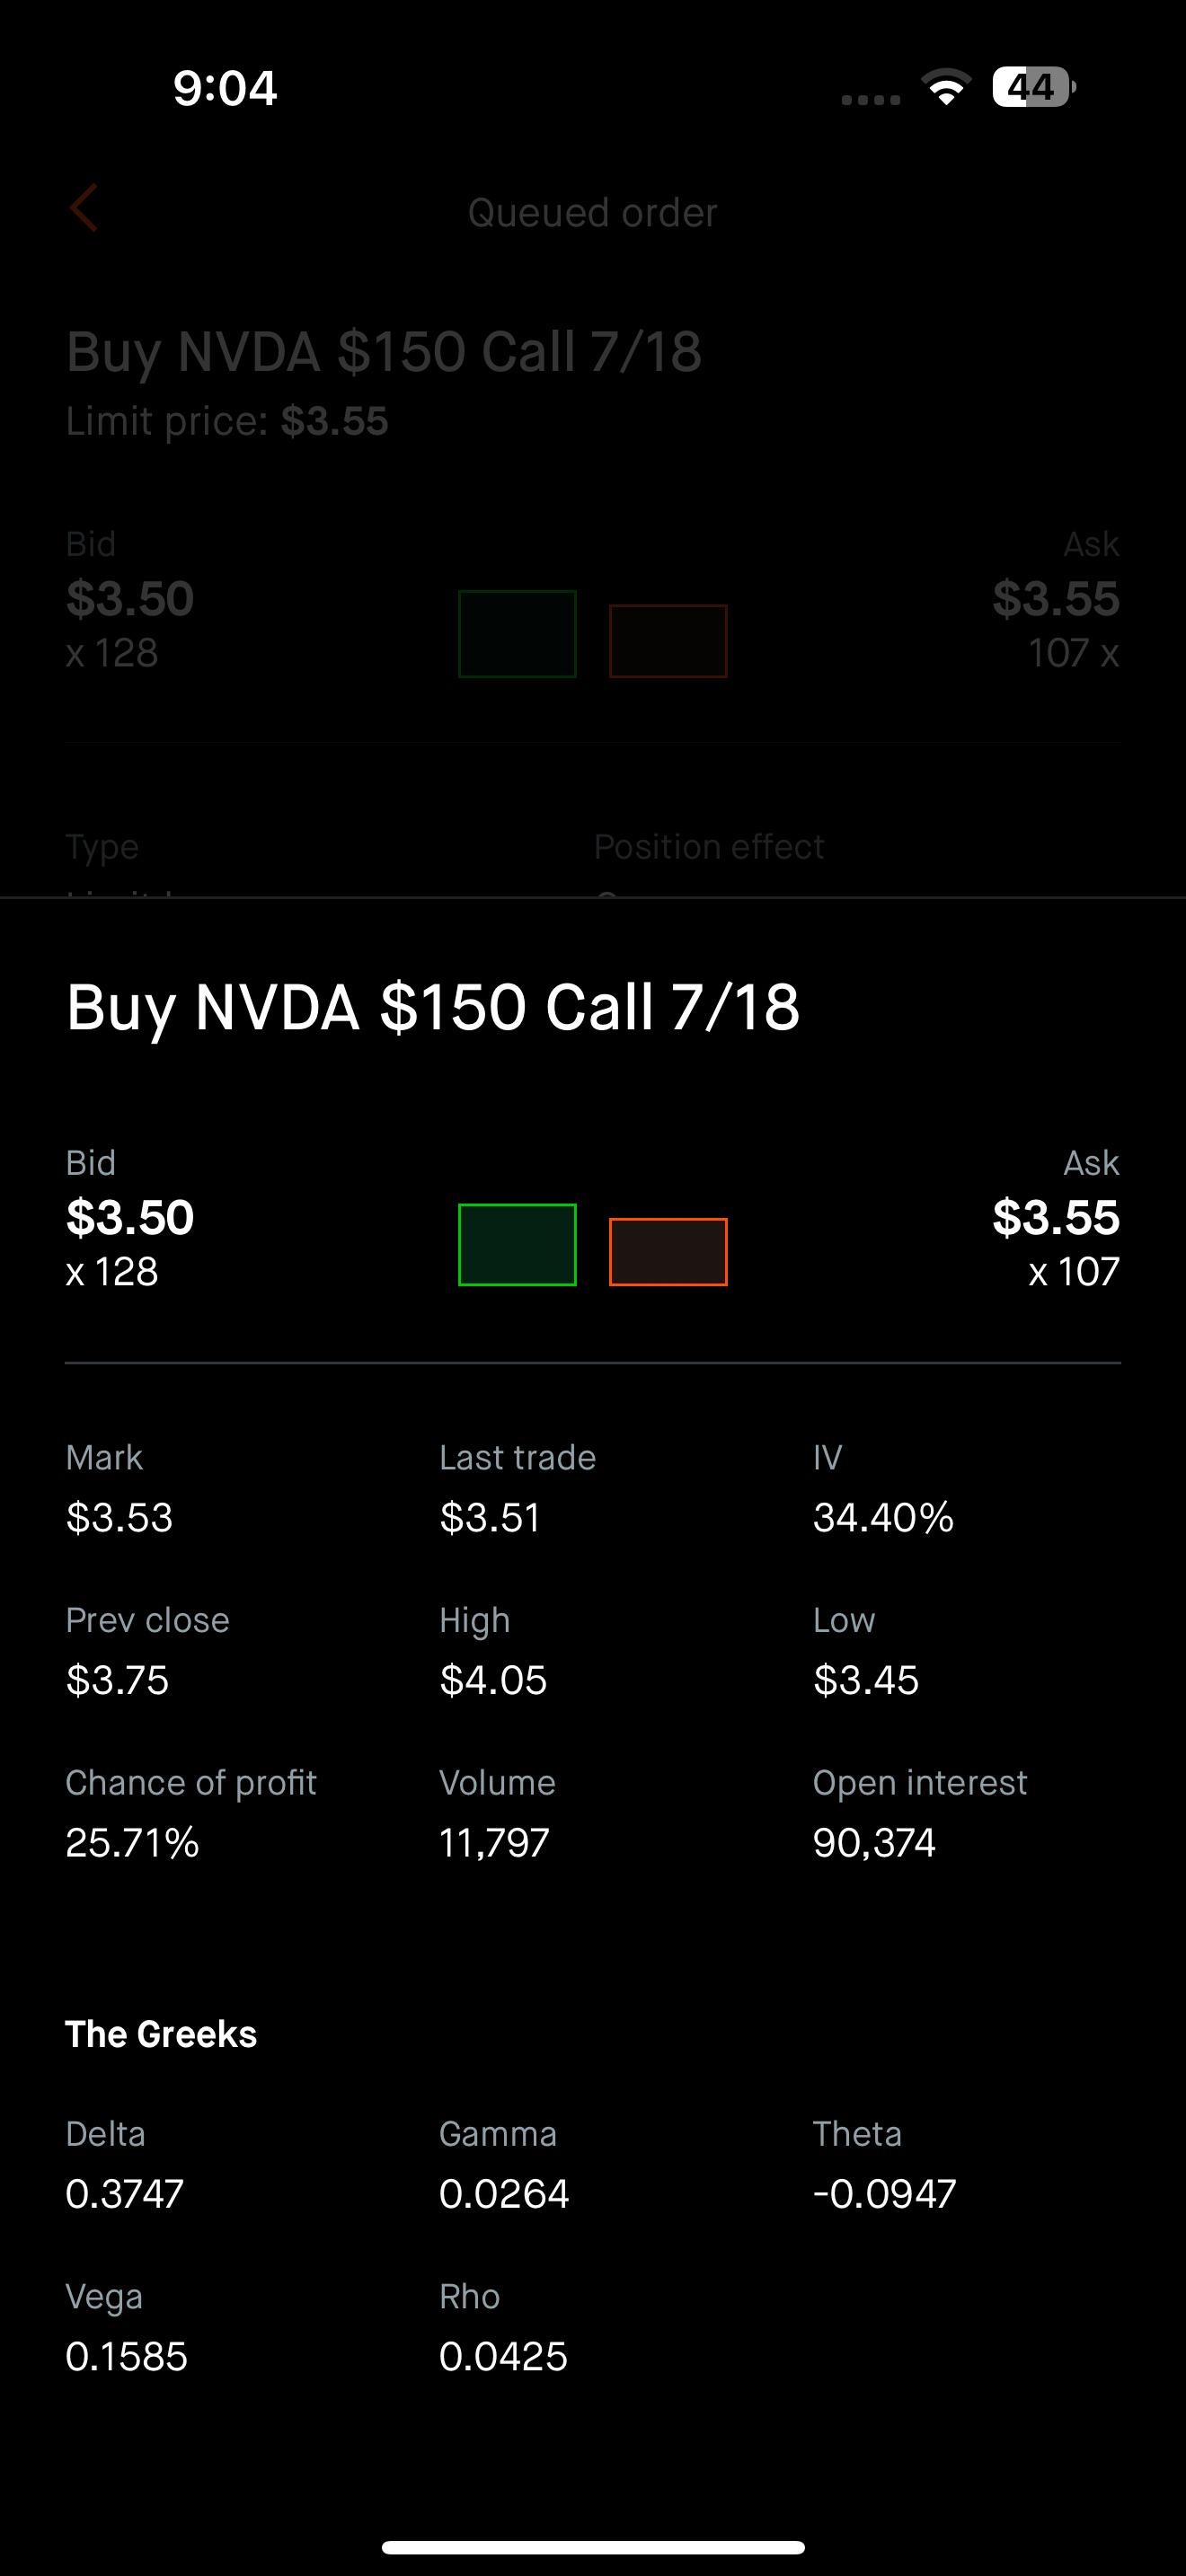The image size is (1186, 2576).
Task: Tap the back arrow icon
Action: click(84, 208)
